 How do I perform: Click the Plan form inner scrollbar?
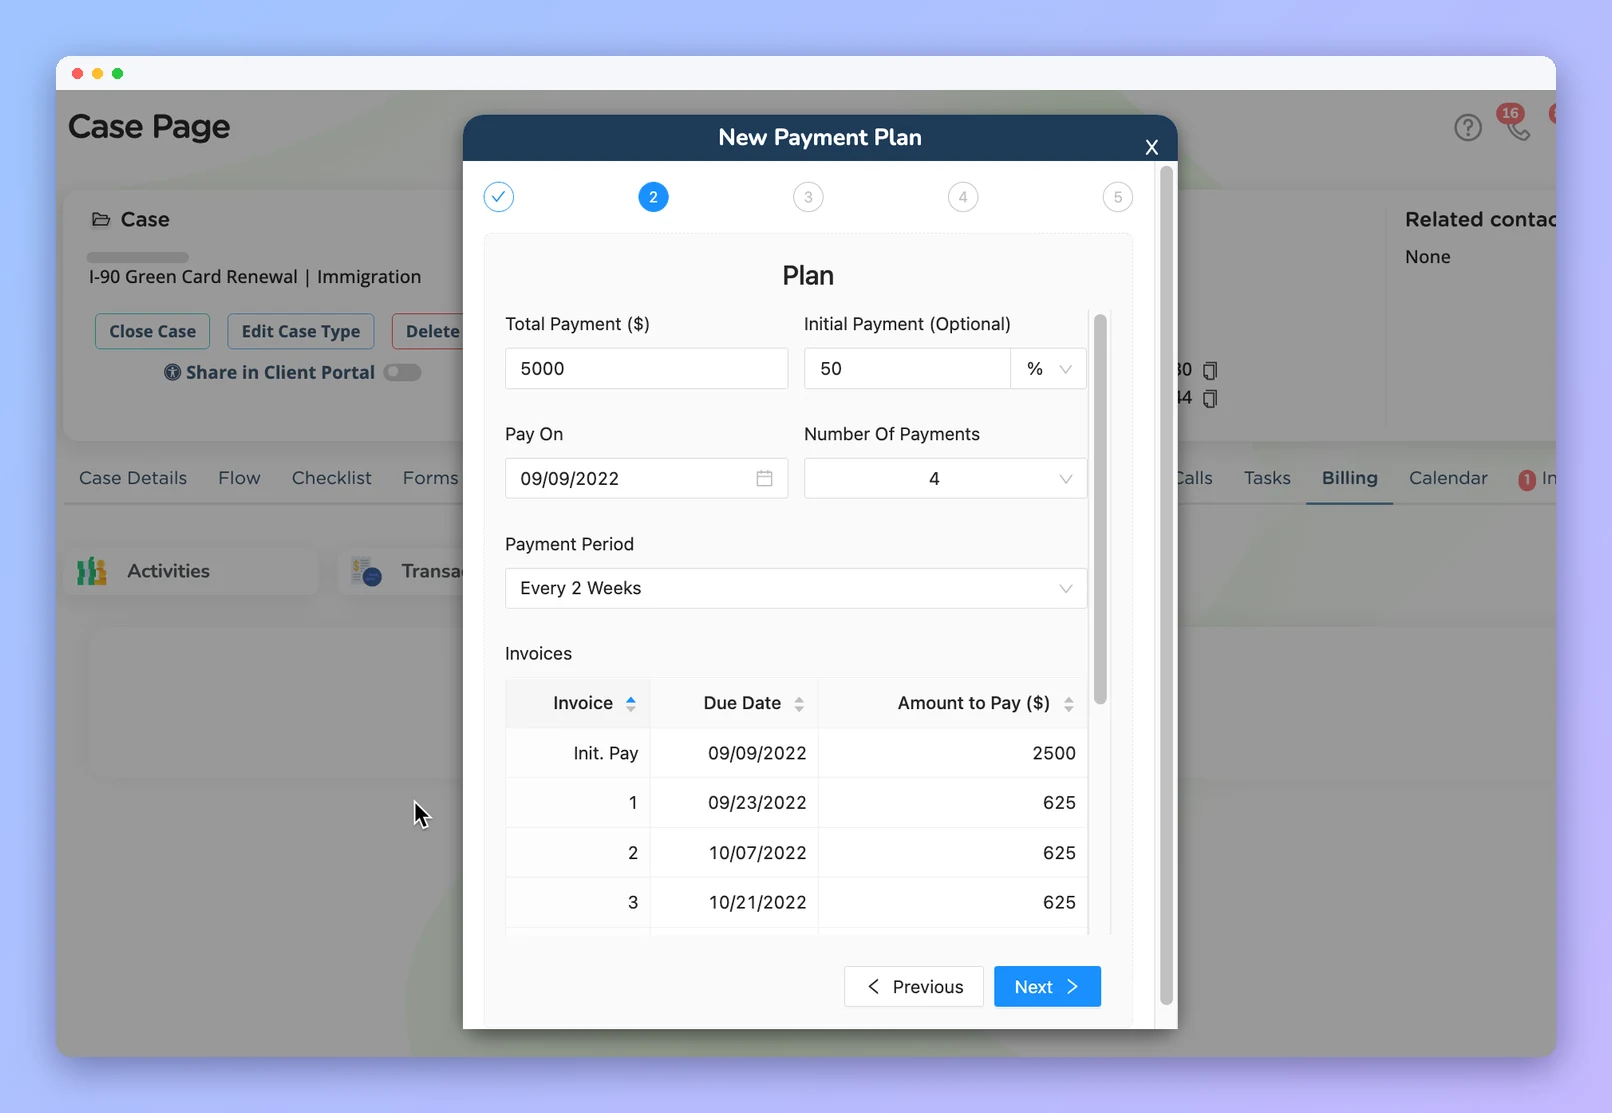click(x=1100, y=509)
